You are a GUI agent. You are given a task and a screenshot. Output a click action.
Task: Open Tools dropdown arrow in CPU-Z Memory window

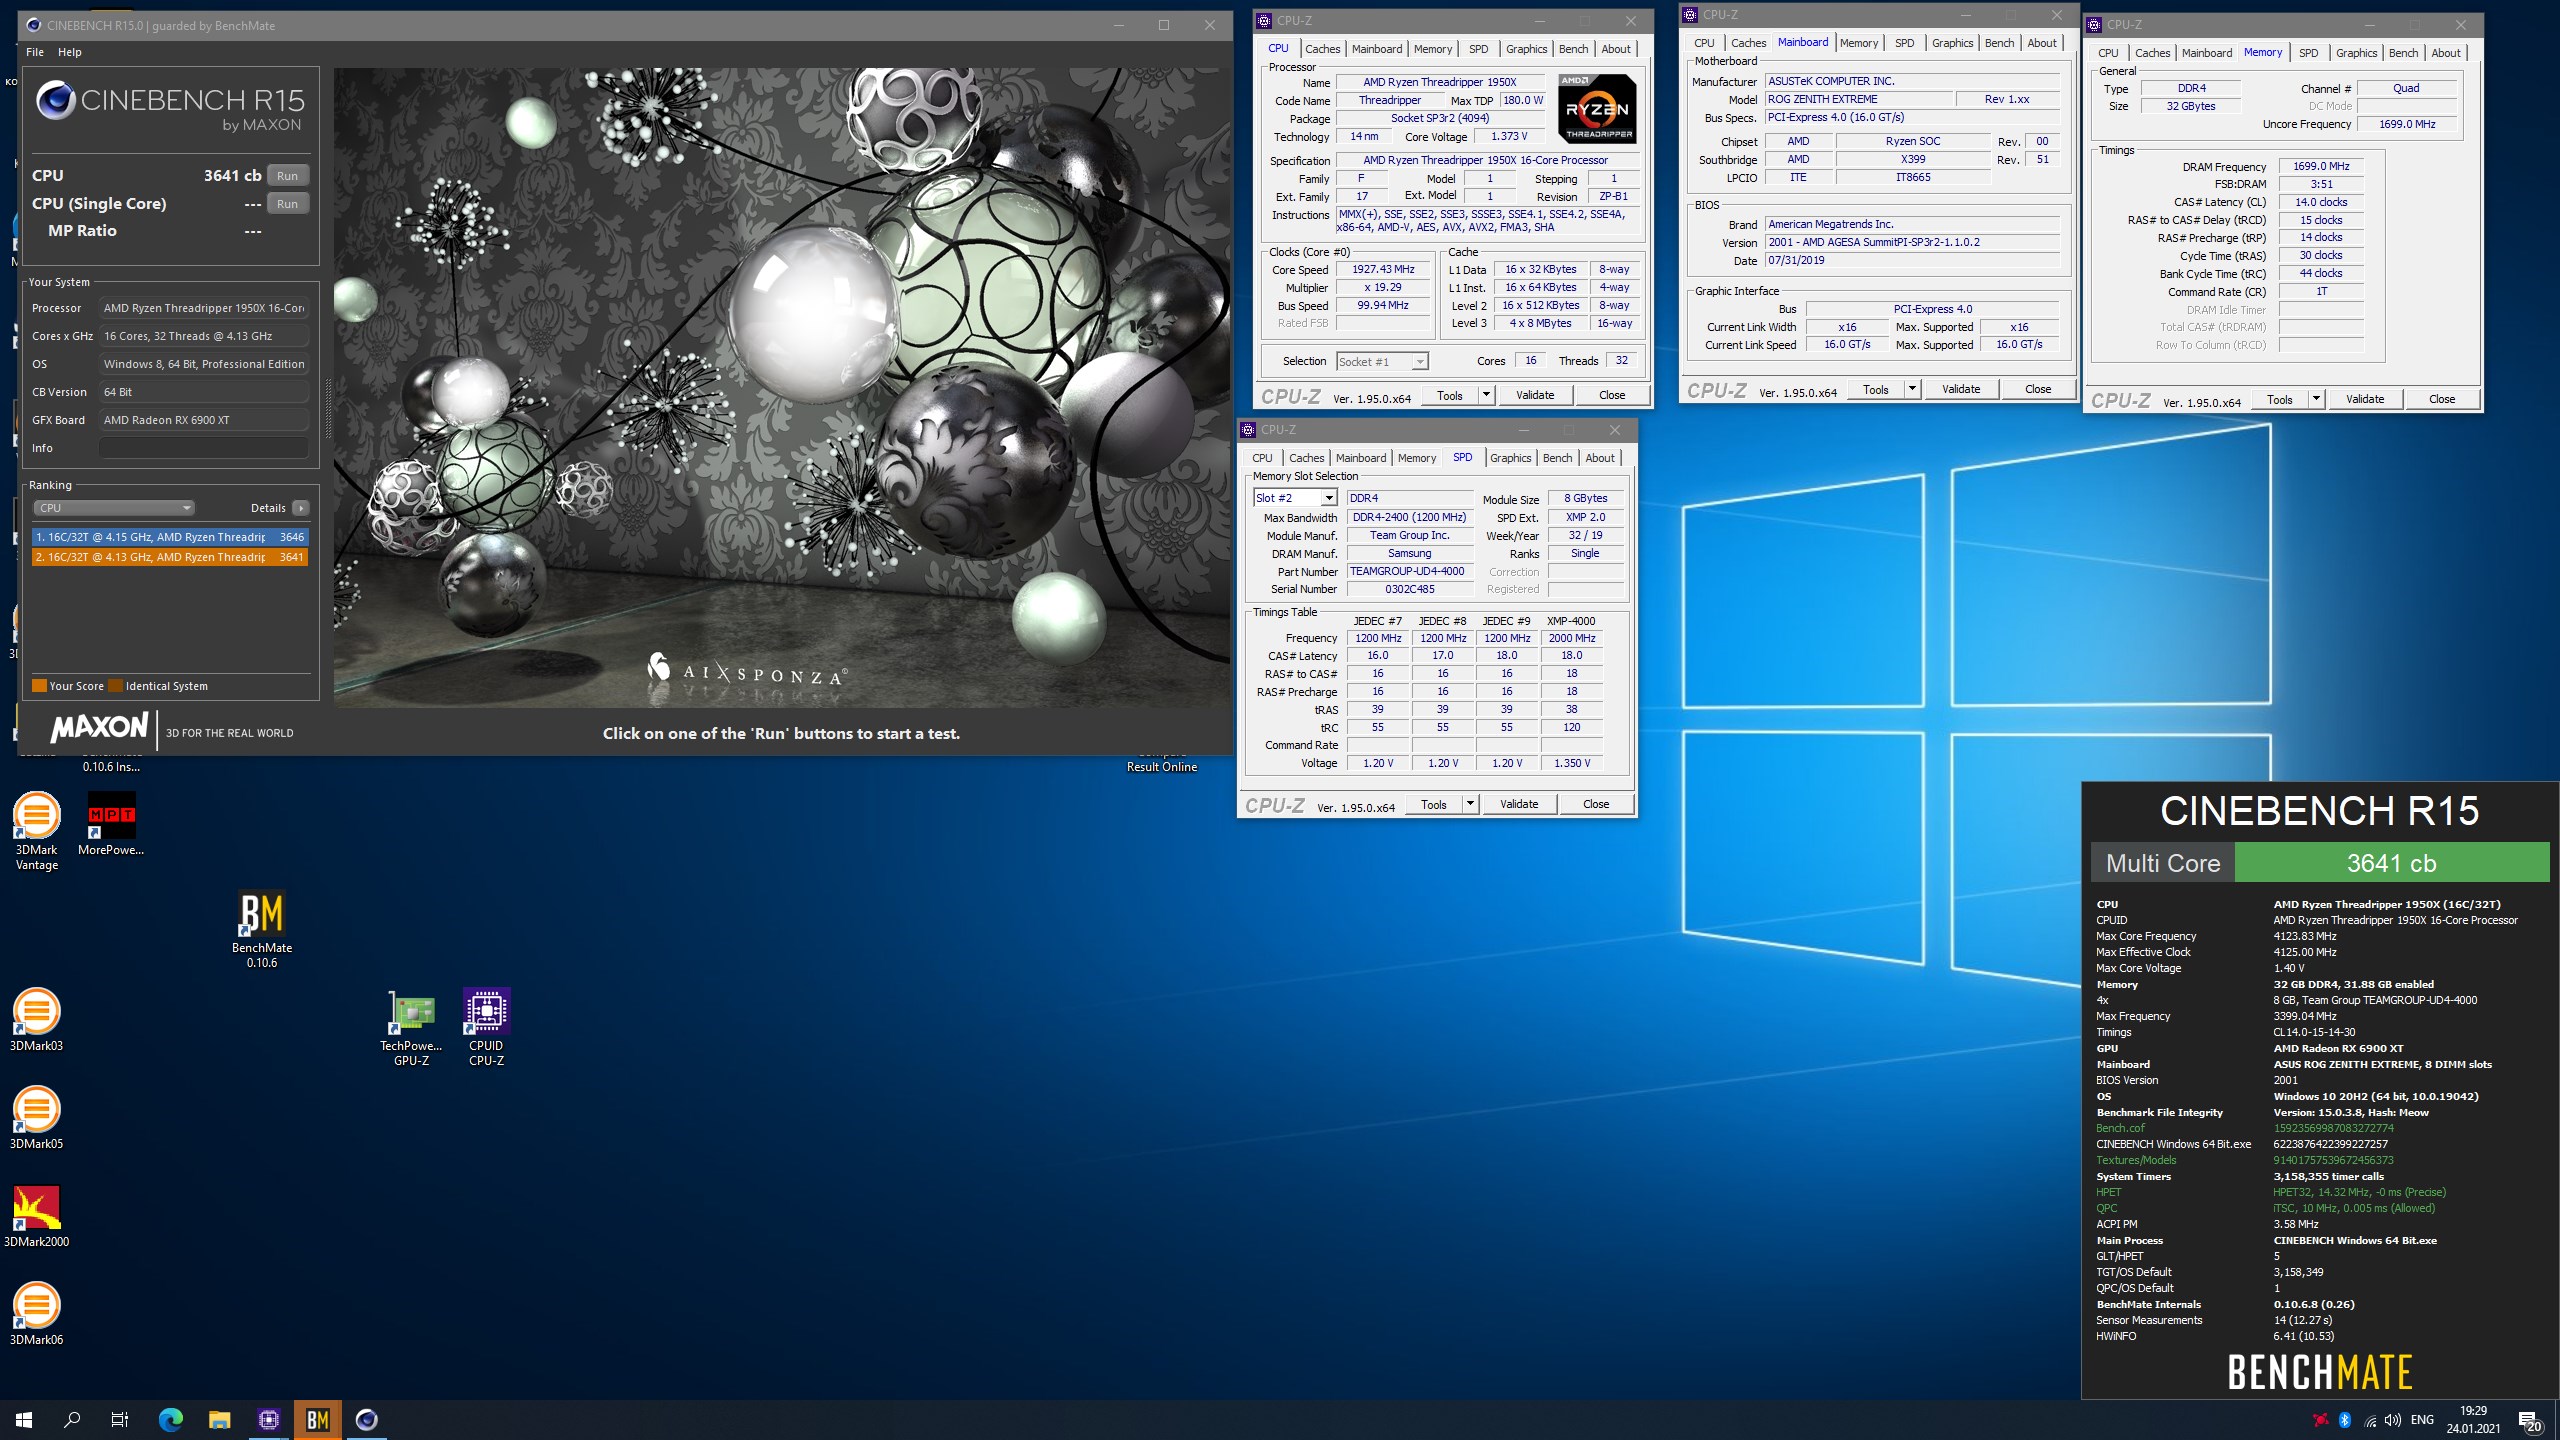click(2316, 399)
